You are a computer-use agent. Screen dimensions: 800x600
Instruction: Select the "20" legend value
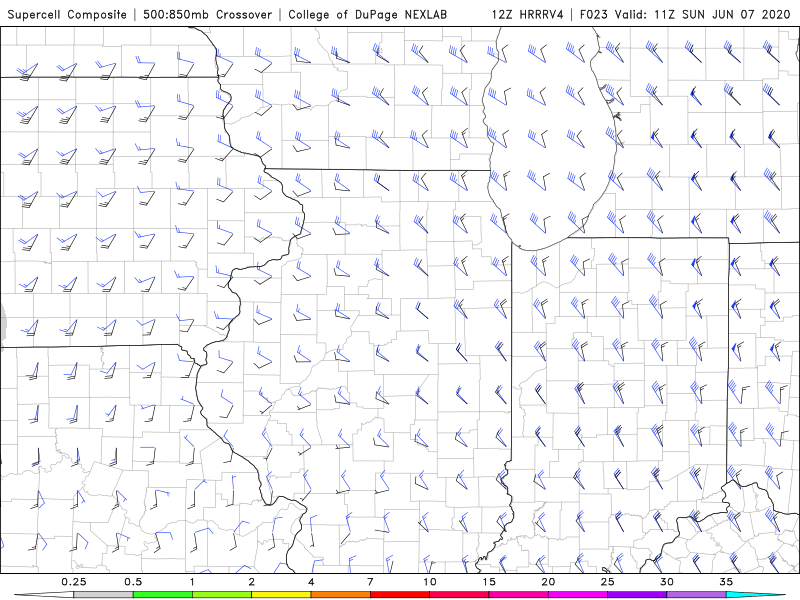548,582
